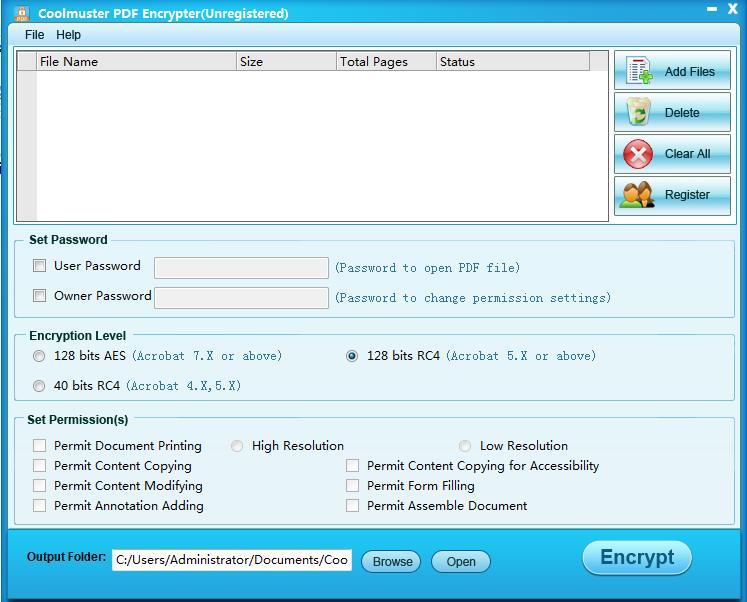The image size is (747, 602).
Task: Click the Add Files label text
Action: (x=689, y=71)
